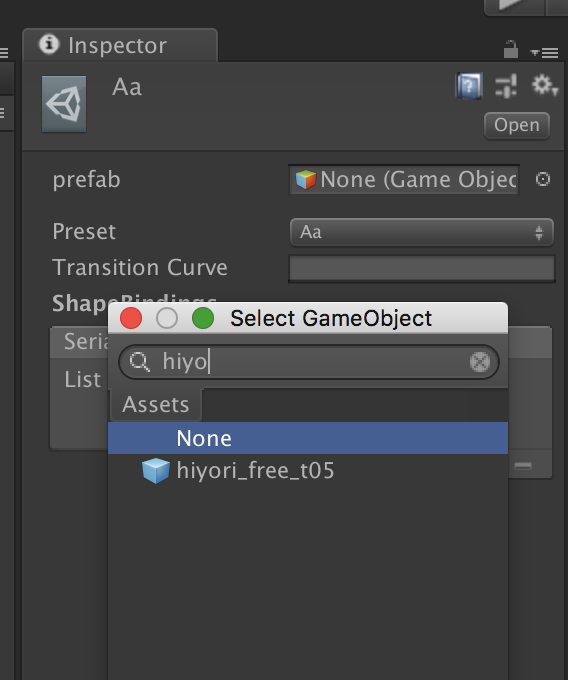Open the Preset dropdown showing Aa
The height and width of the screenshot is (680, 568).
point(421,232)
